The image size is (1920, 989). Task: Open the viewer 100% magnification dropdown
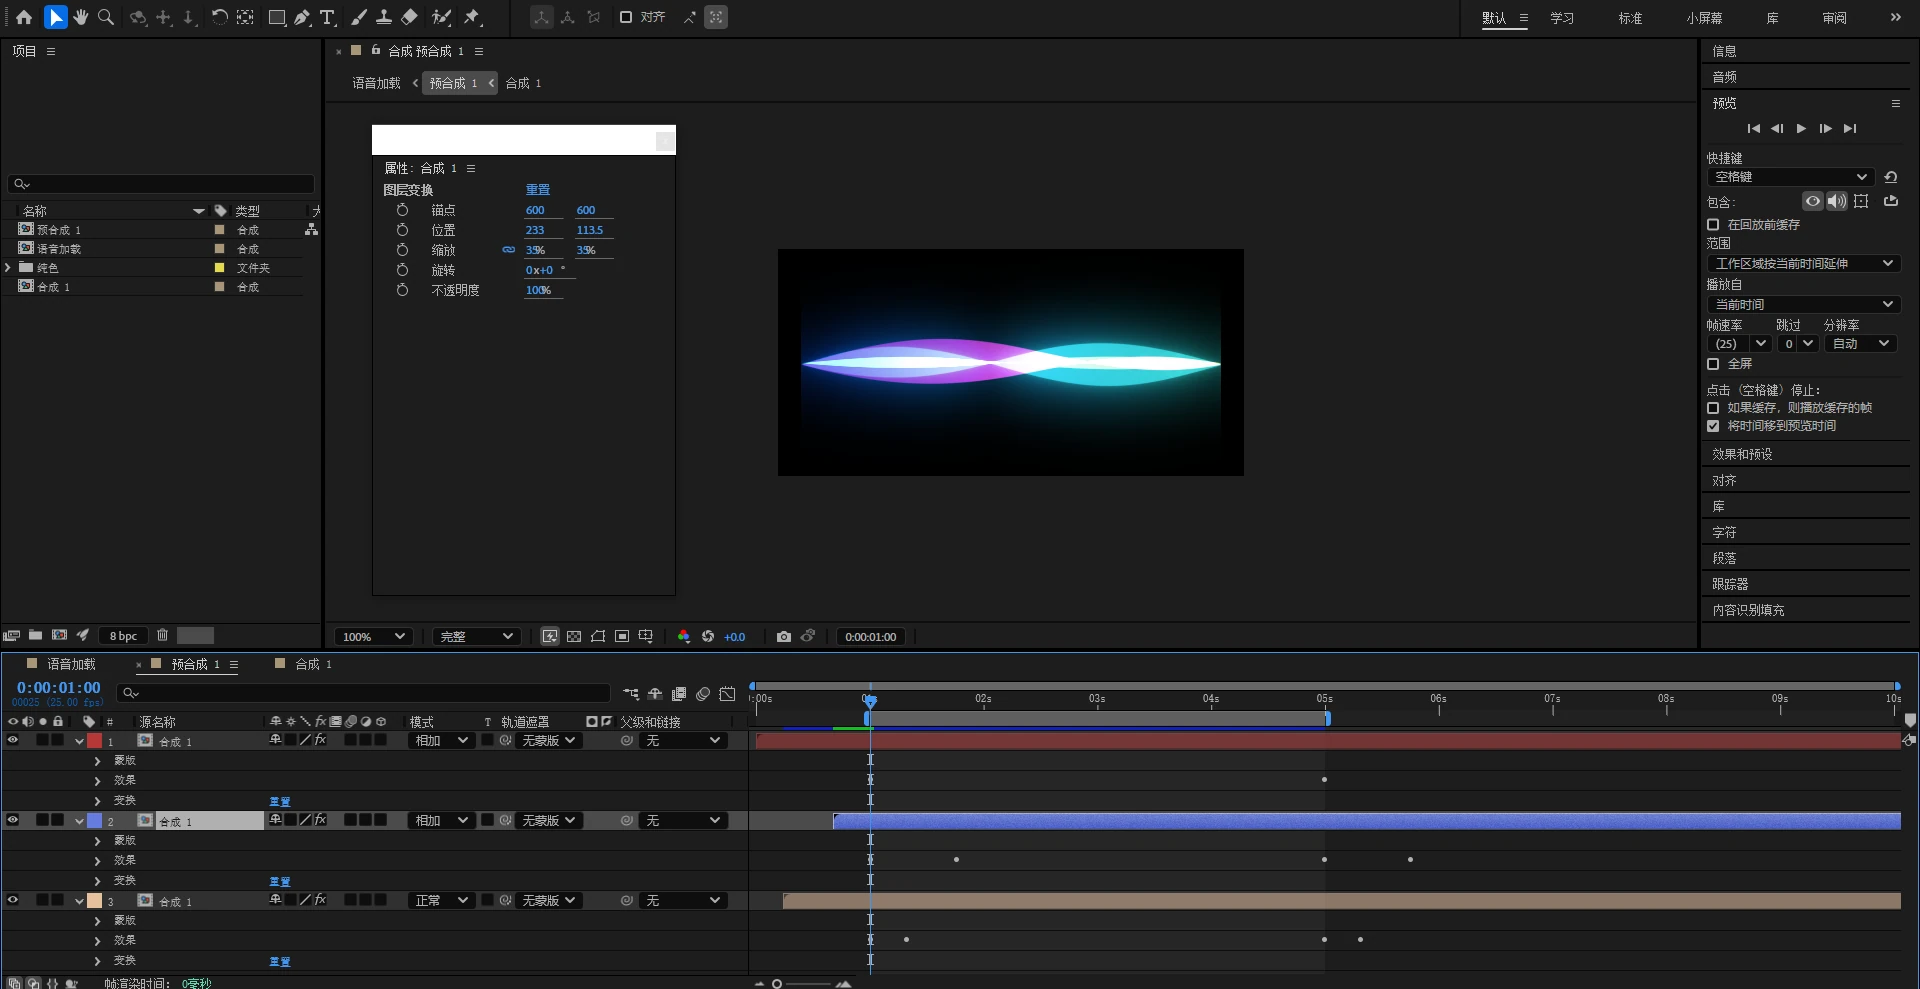point(373,636)
